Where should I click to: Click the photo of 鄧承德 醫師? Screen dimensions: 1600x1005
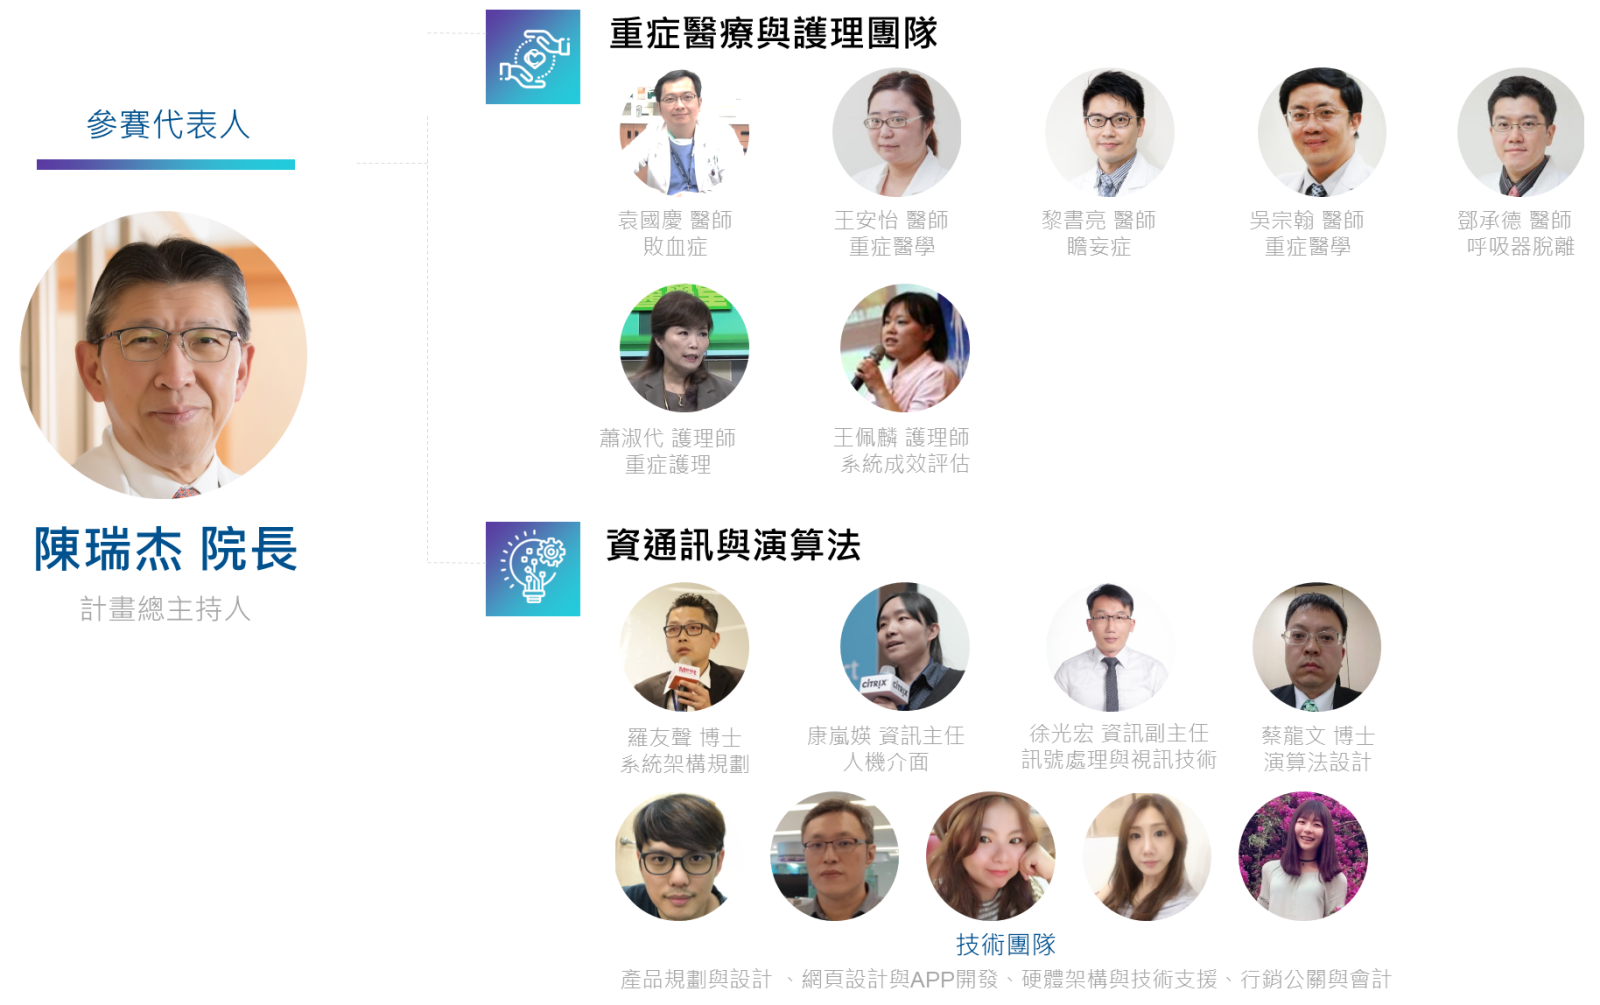pyautogui.click(x=1521, y=132)
